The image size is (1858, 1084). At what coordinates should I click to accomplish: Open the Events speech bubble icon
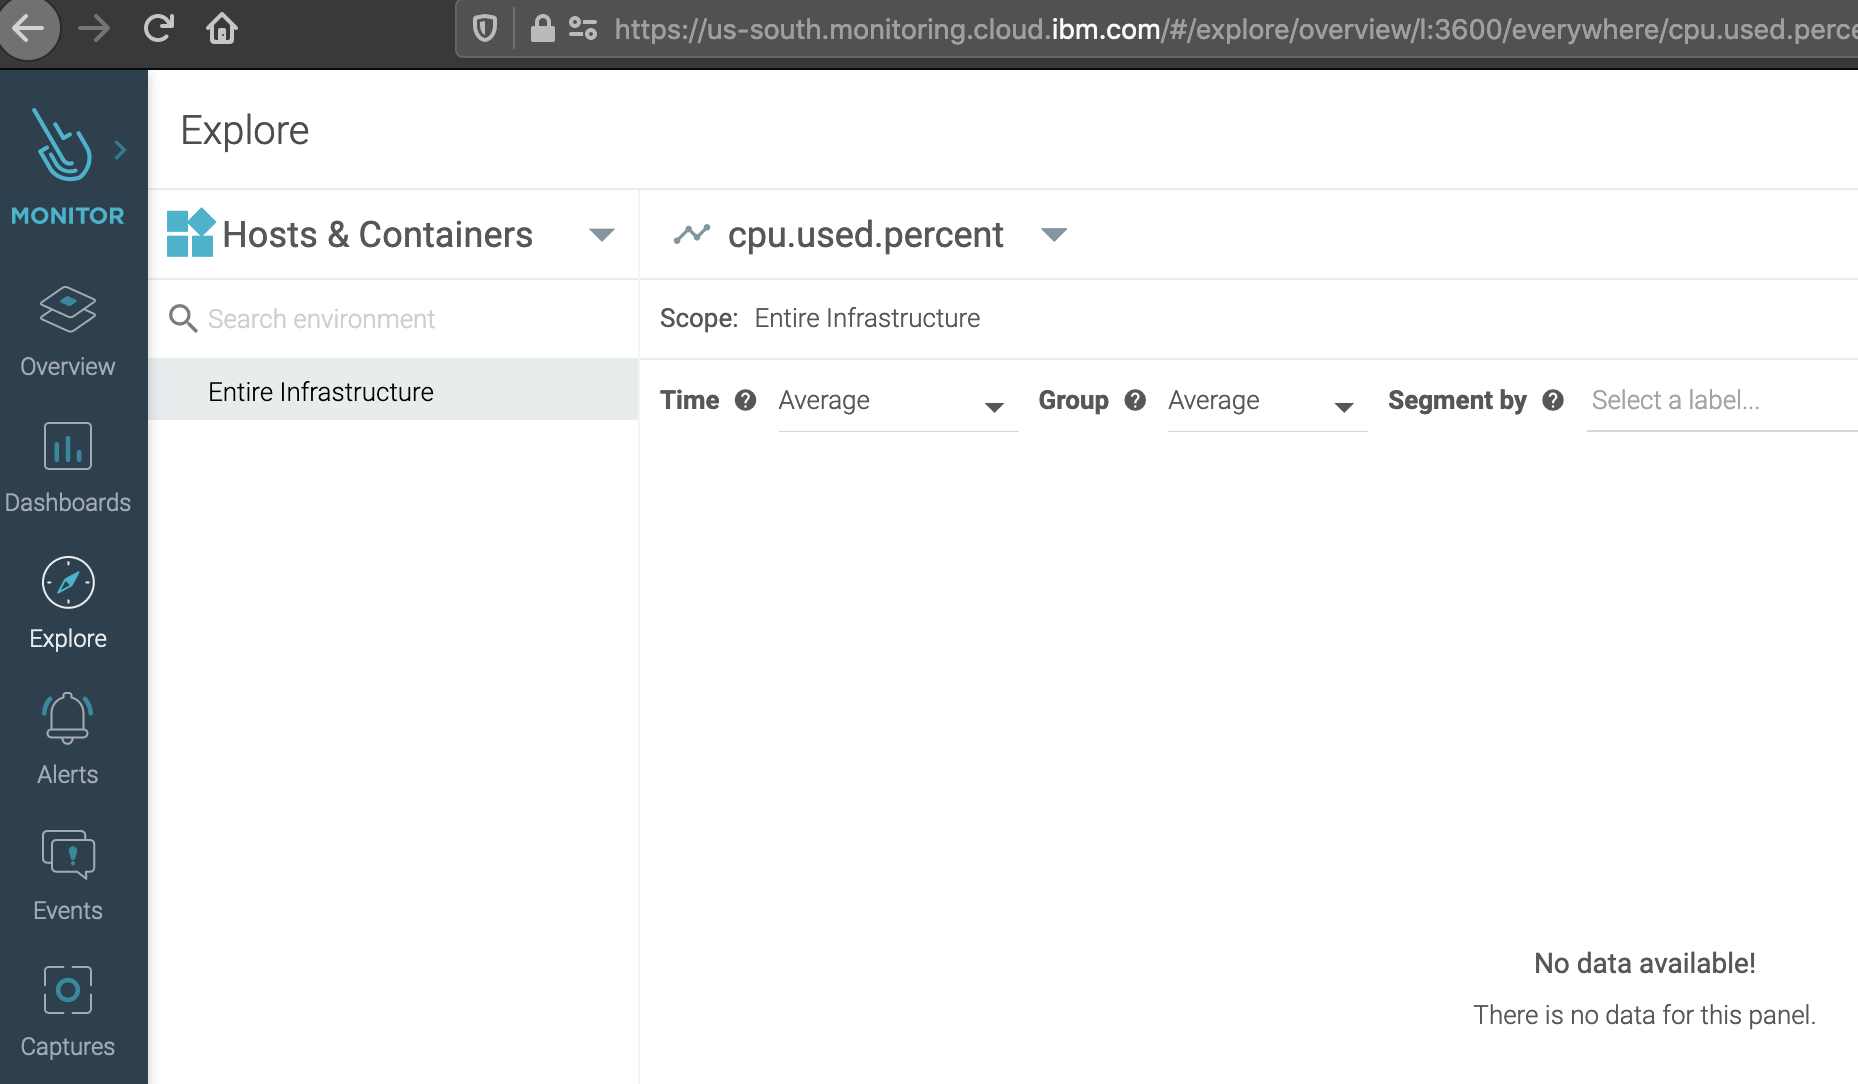tap(68, 854)
